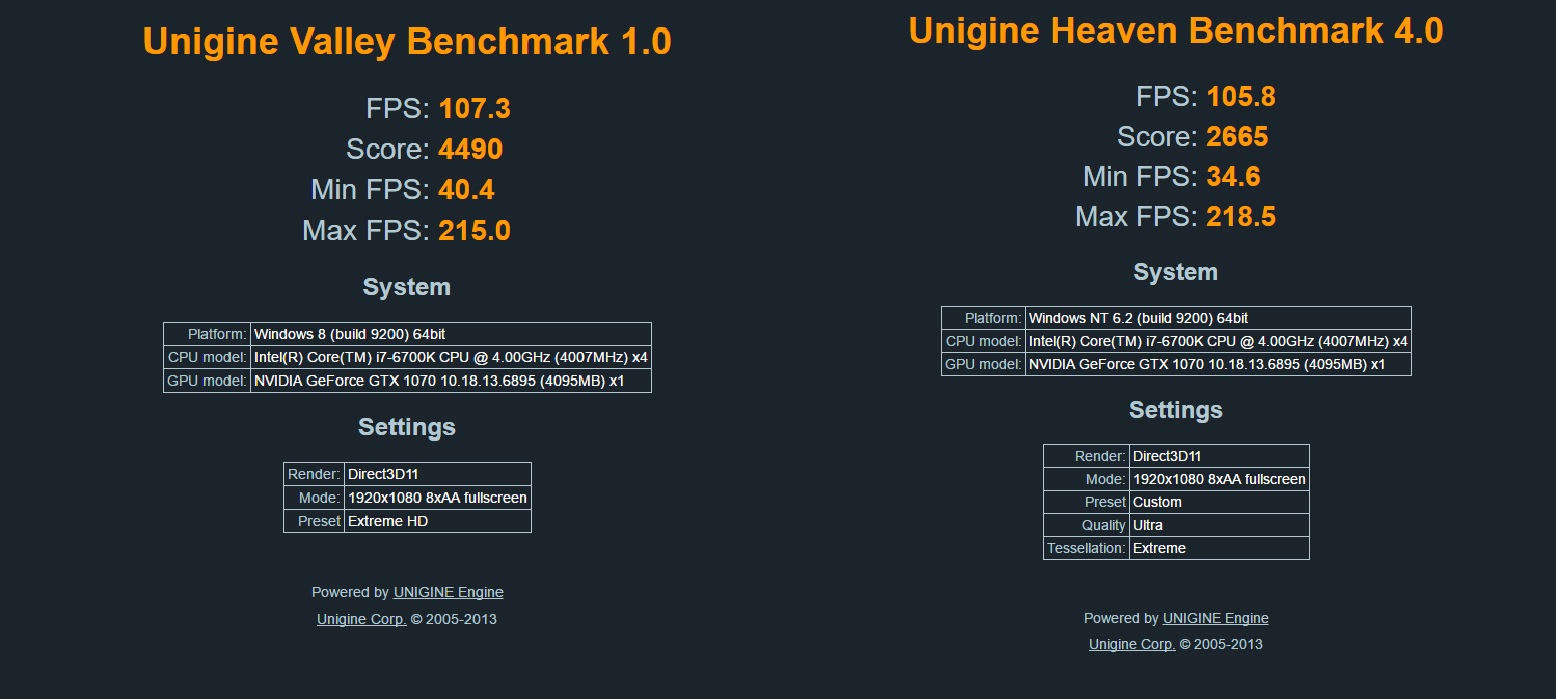Viewport: 1556px width, 699px height.
Task: Click the Heaven CPU model i7-6700K cell
Action: click(x=1218, y=341)
